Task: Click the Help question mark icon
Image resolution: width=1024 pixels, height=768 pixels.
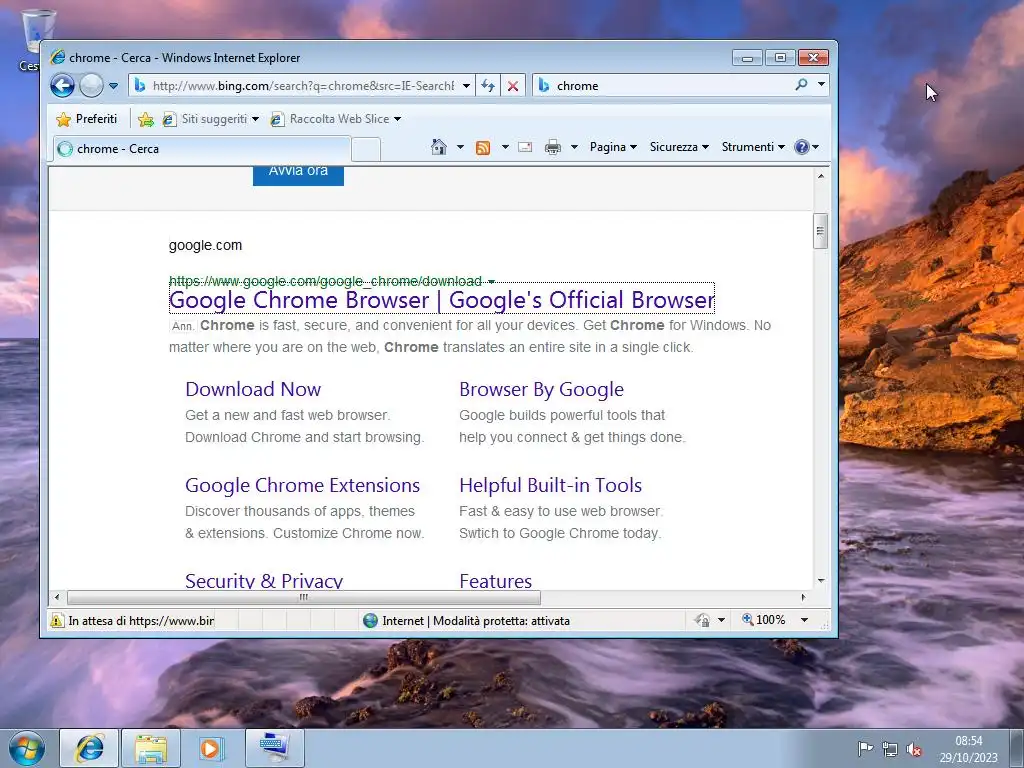Action: point(802,147)
